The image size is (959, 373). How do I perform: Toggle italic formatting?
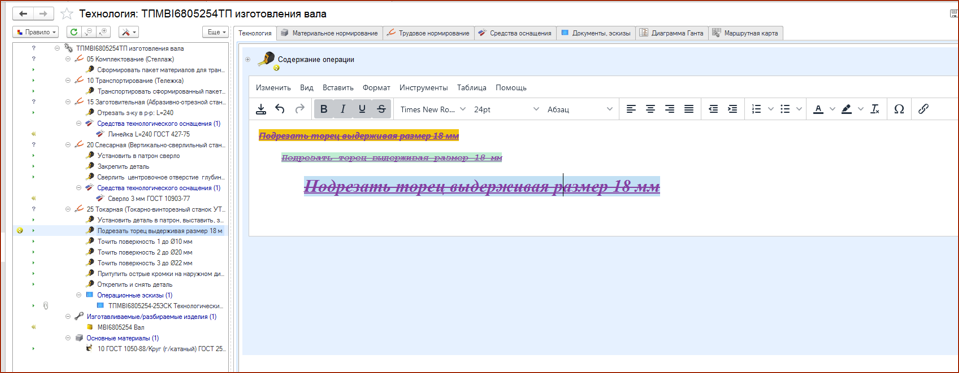343,109
